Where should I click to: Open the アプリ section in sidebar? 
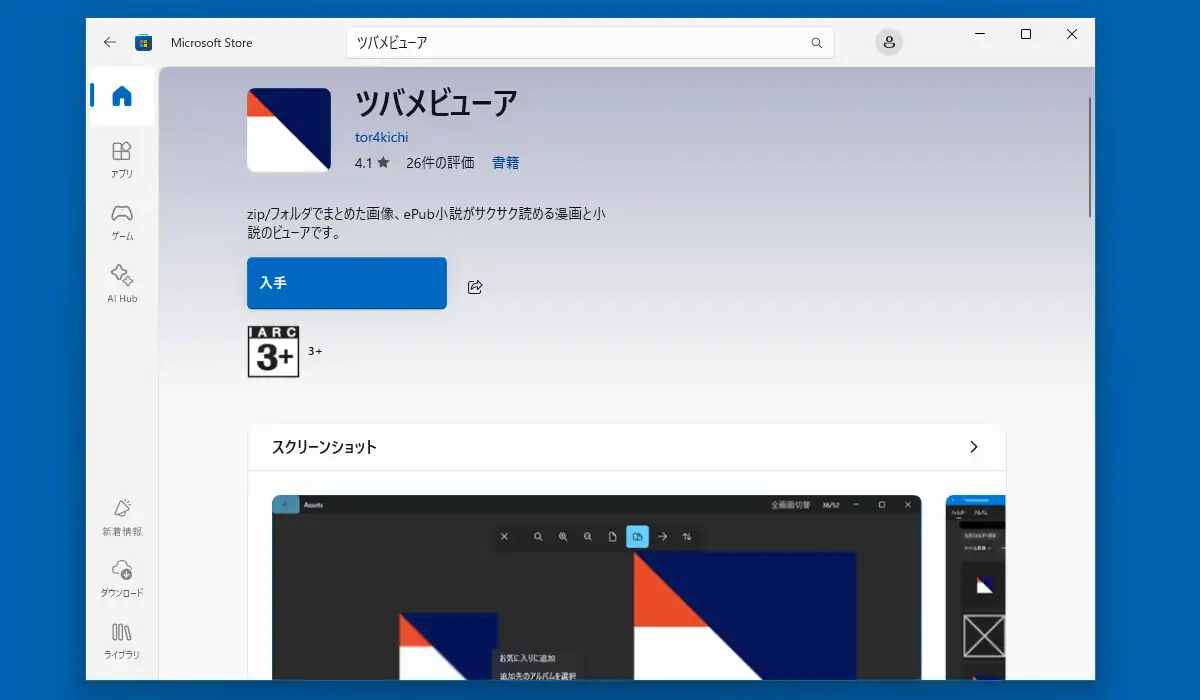[122, 160]
